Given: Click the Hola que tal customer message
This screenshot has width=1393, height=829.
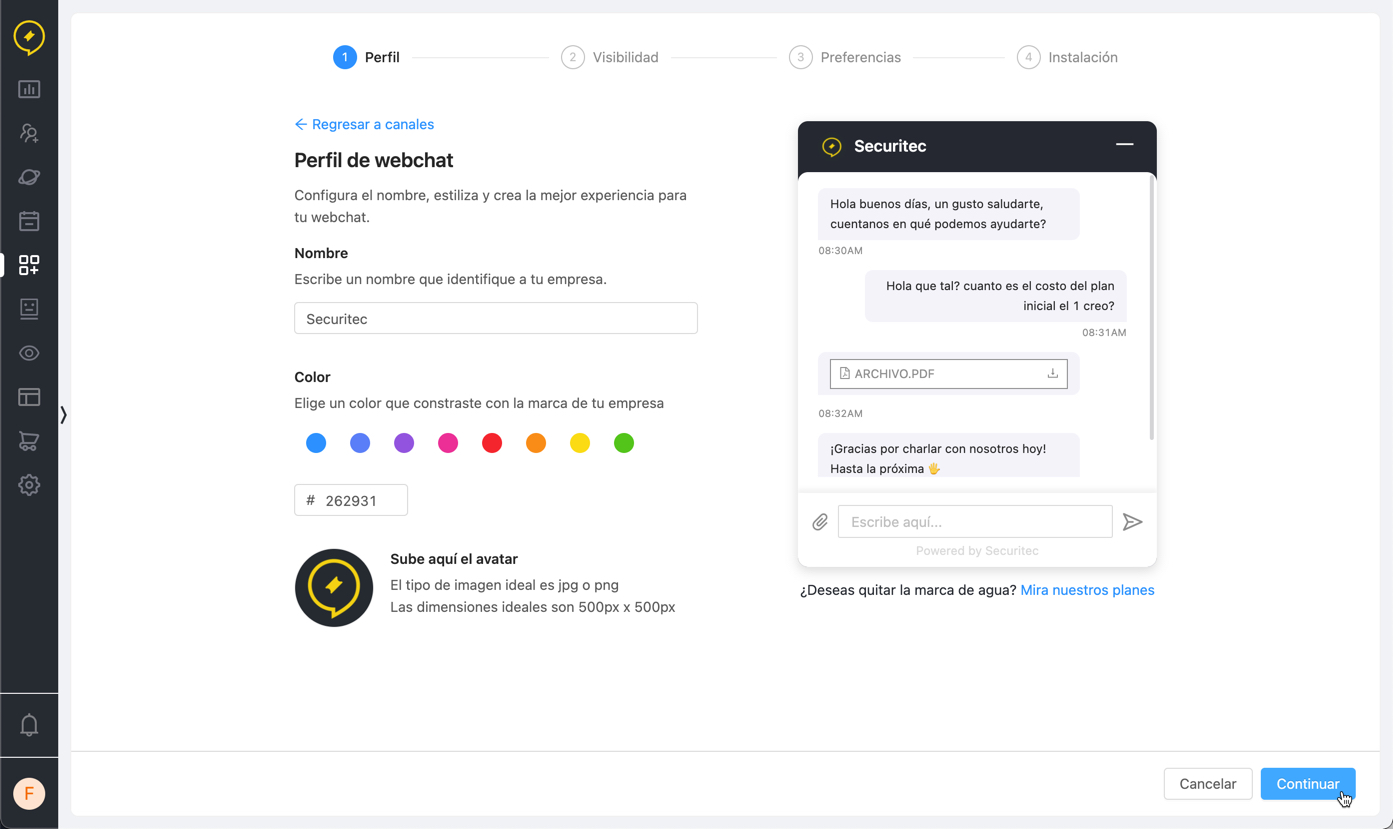Looking at the screenshot, I should point(996,296).
